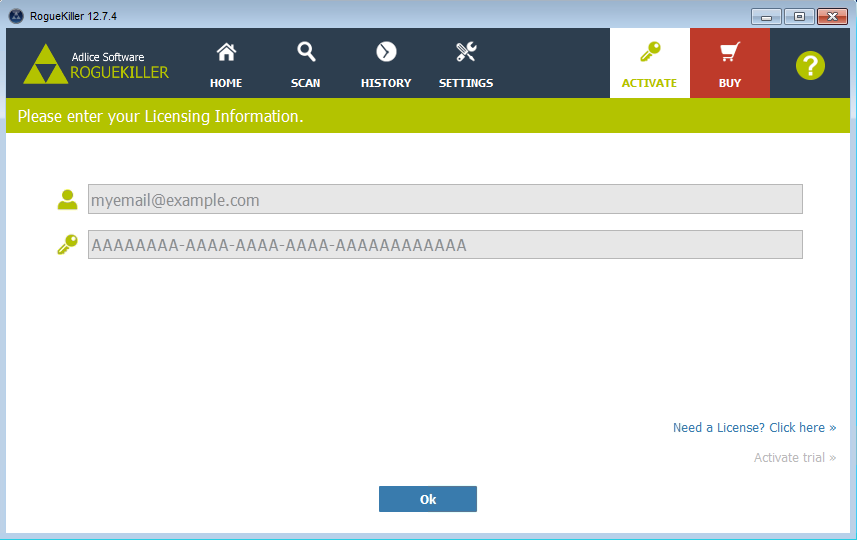Open Settings wrench and screwdriver icon
Screen dimensions: 857x540
click(466, 52)
